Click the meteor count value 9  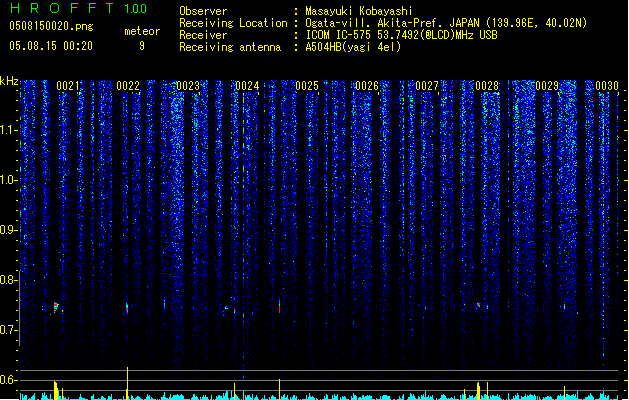(142, 46)
